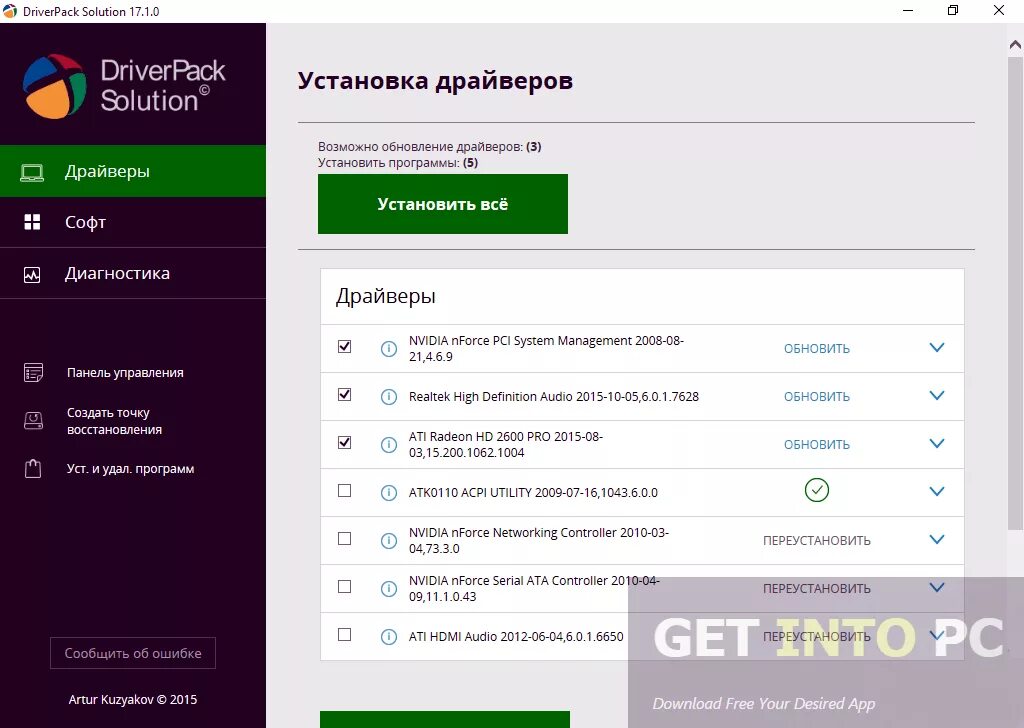This screenshot has height=728, width=1024.
Task: Switch to the Софт section
Action: (84, 222)
